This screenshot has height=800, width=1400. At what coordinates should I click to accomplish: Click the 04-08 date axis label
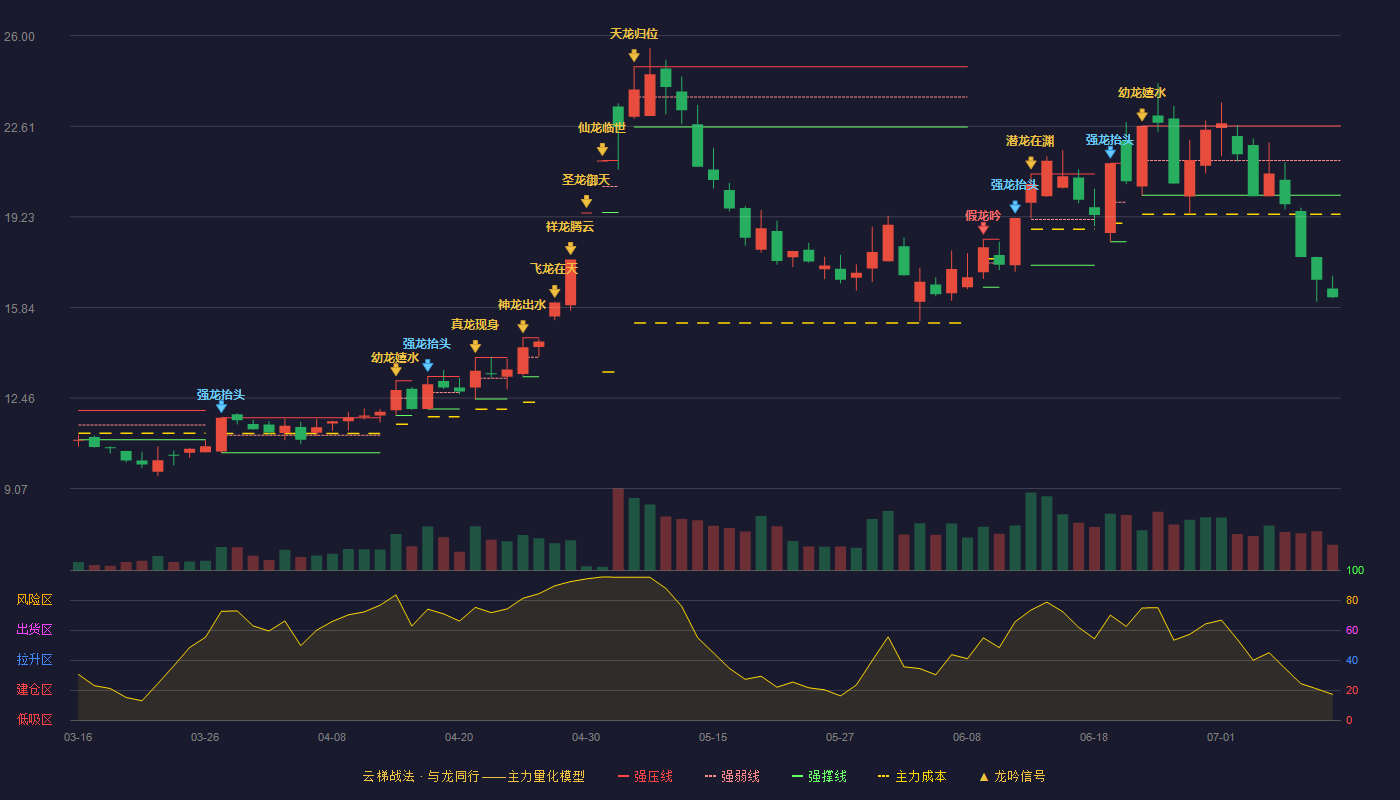(332, 737)
